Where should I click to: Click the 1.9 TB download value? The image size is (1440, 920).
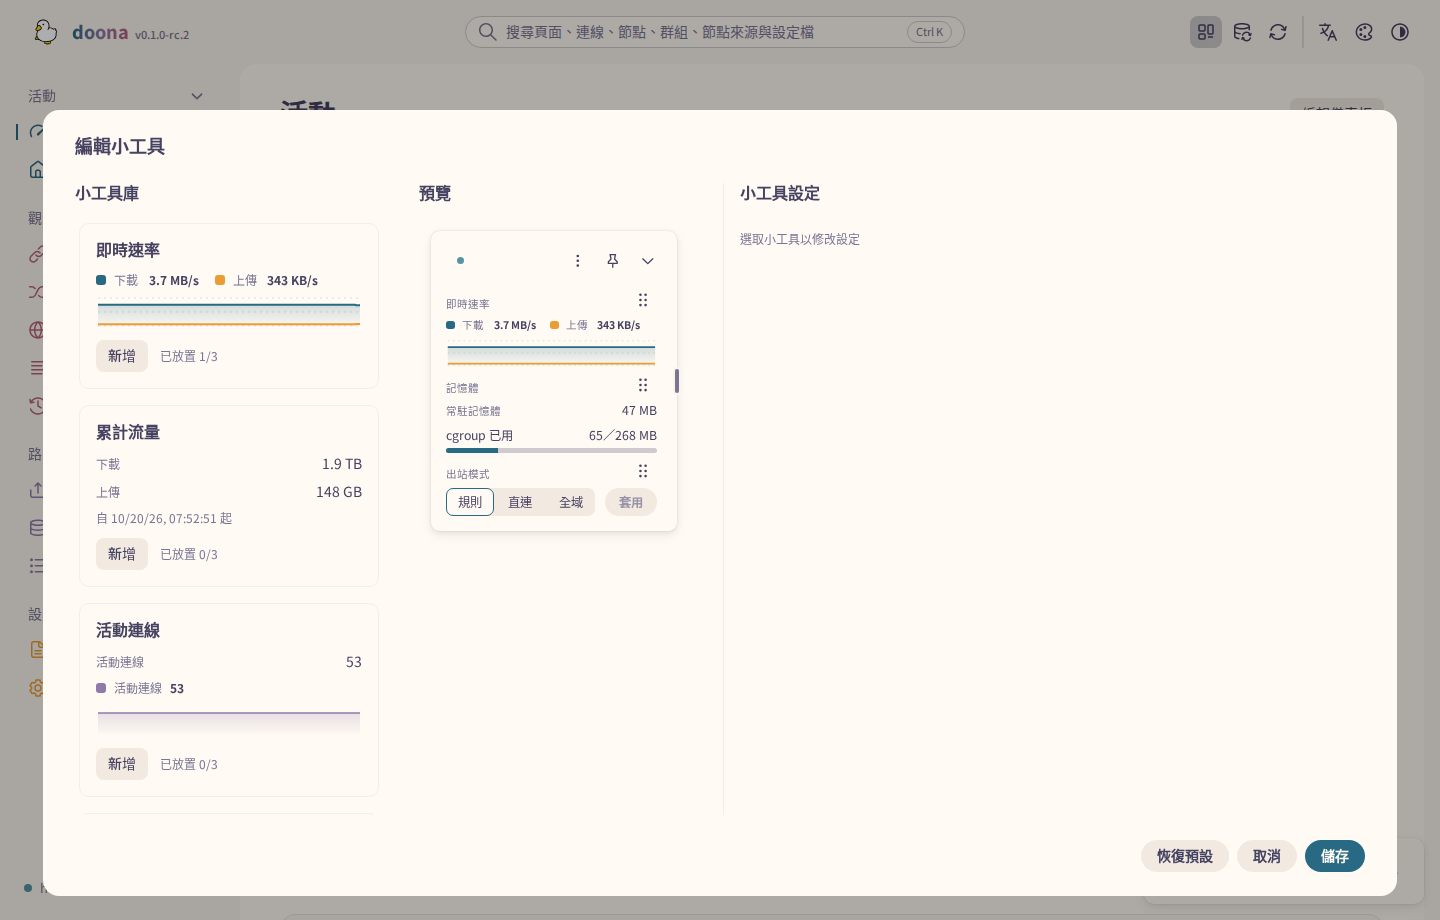tap(342, 464)
